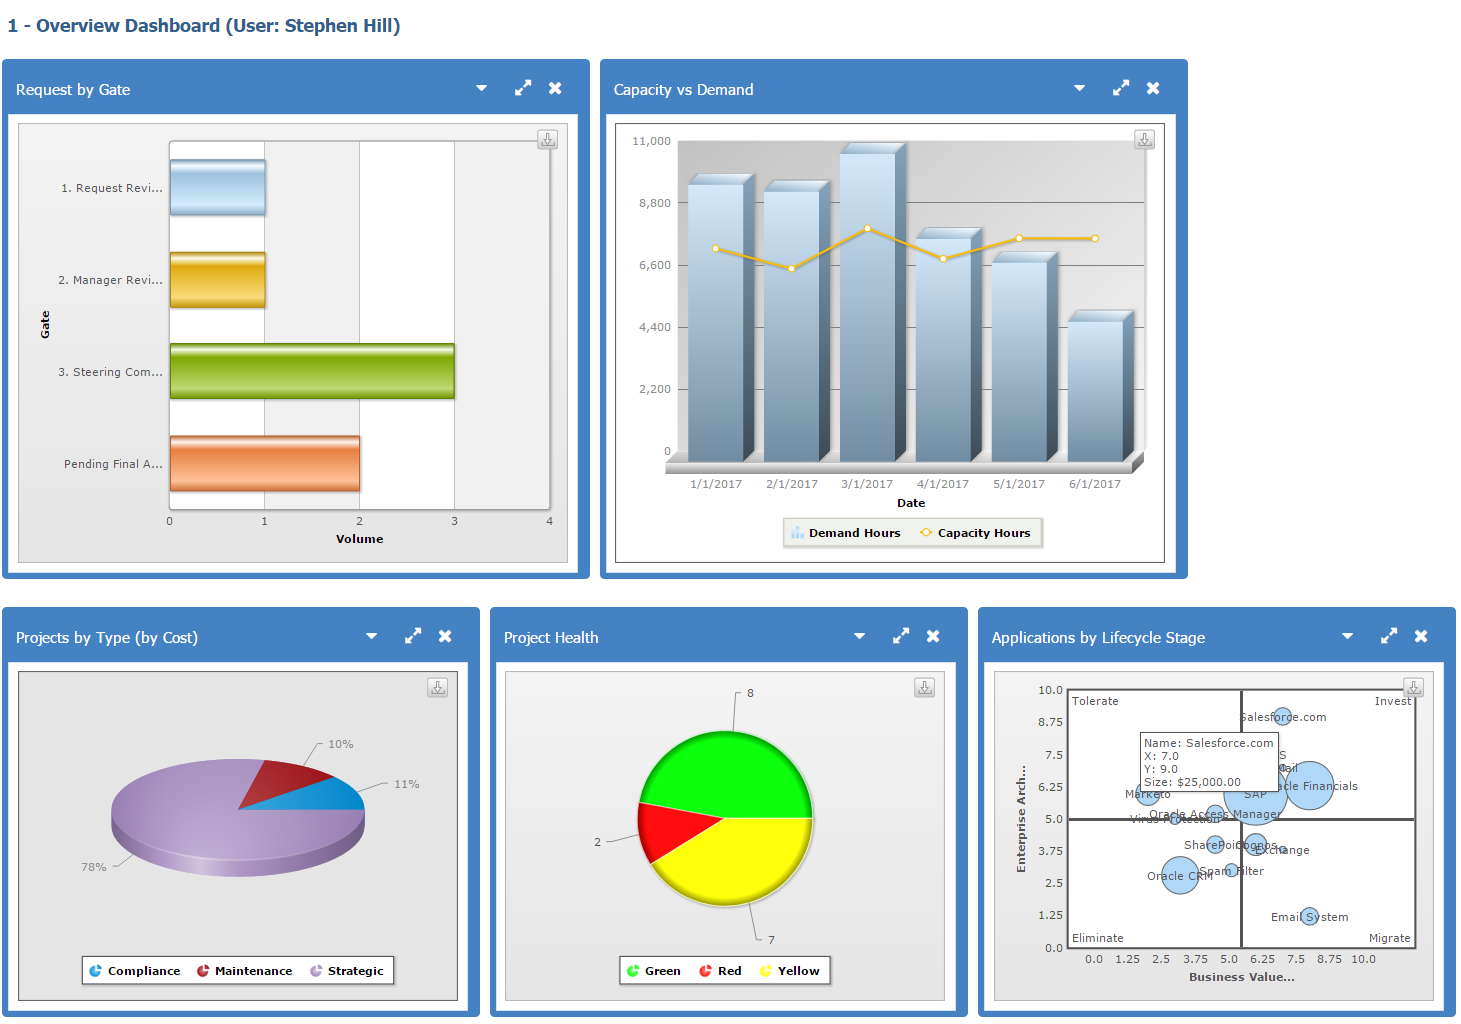The image size is (1461, 1024).
Task: Expand the Request by Gate widget fullscreen
Action: (x=522, y=88)
